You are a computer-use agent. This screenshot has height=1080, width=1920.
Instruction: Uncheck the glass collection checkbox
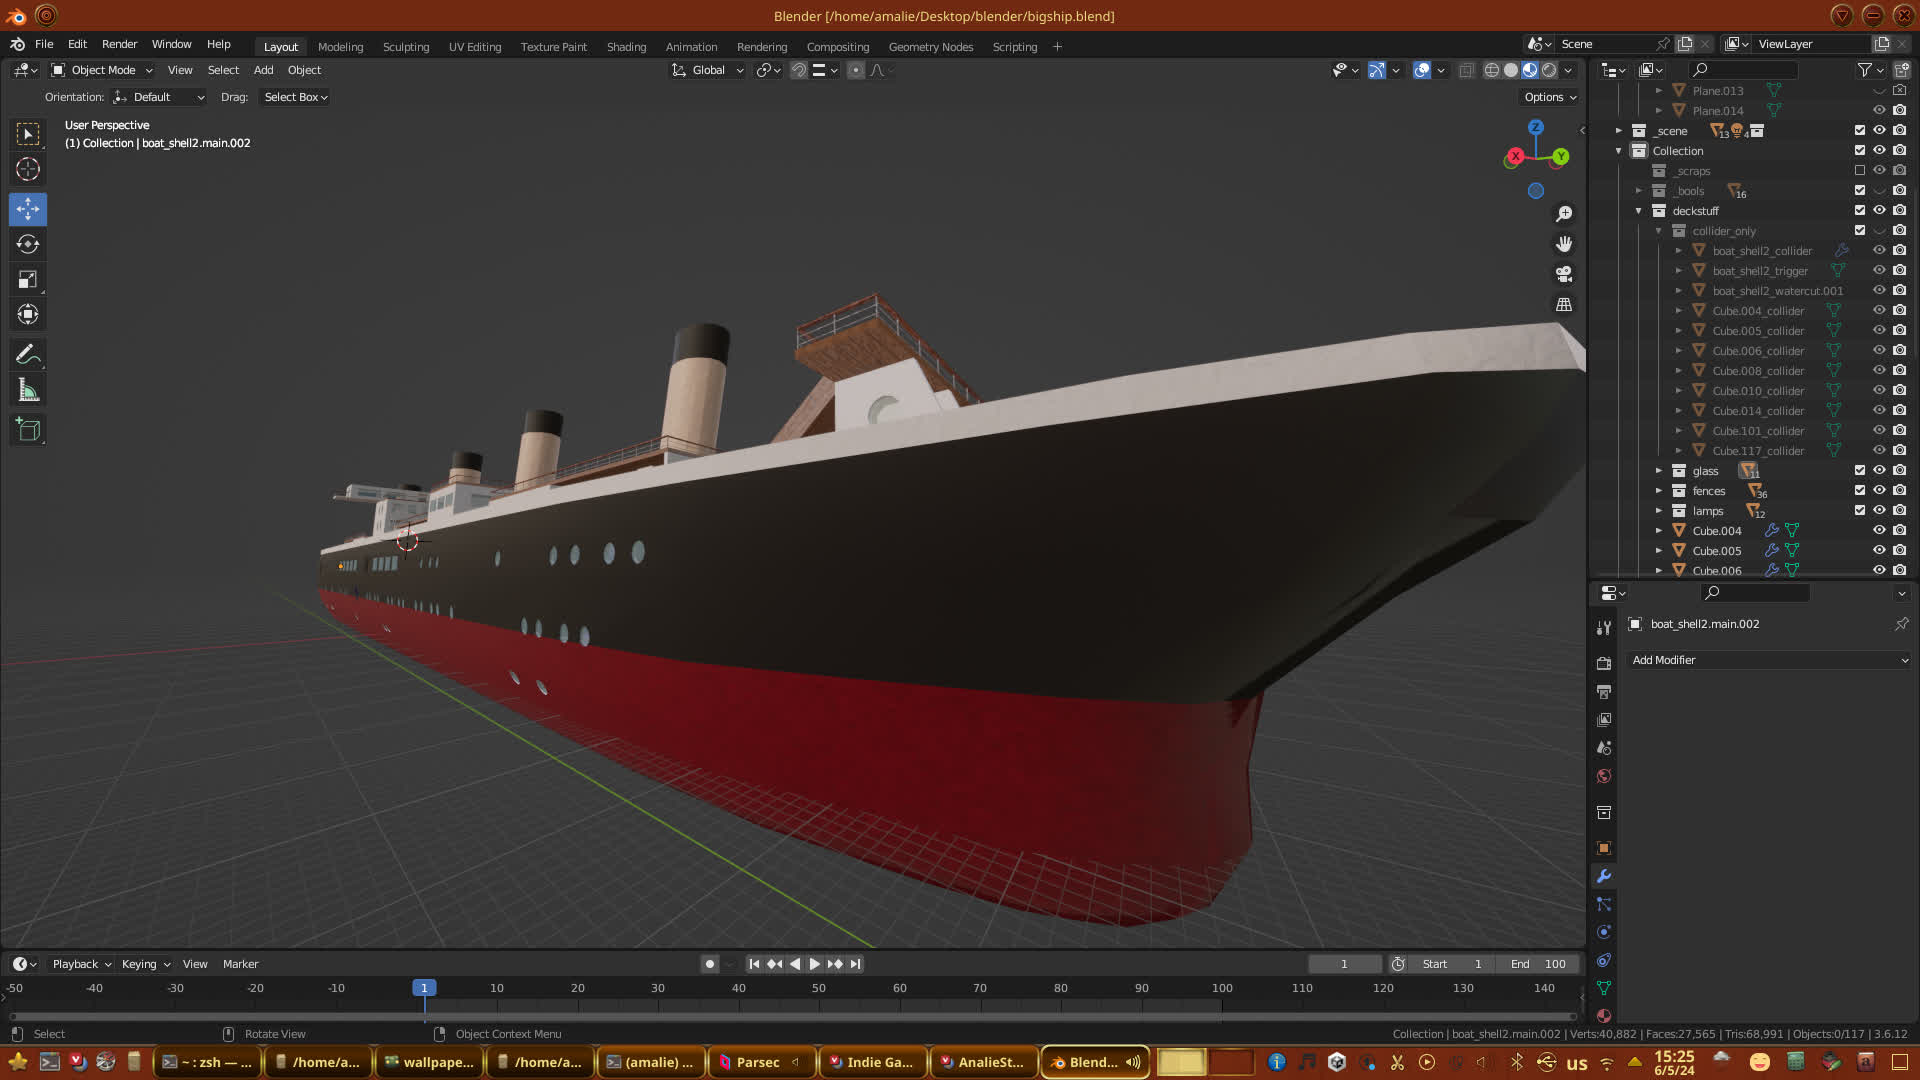coord(1859,470)
